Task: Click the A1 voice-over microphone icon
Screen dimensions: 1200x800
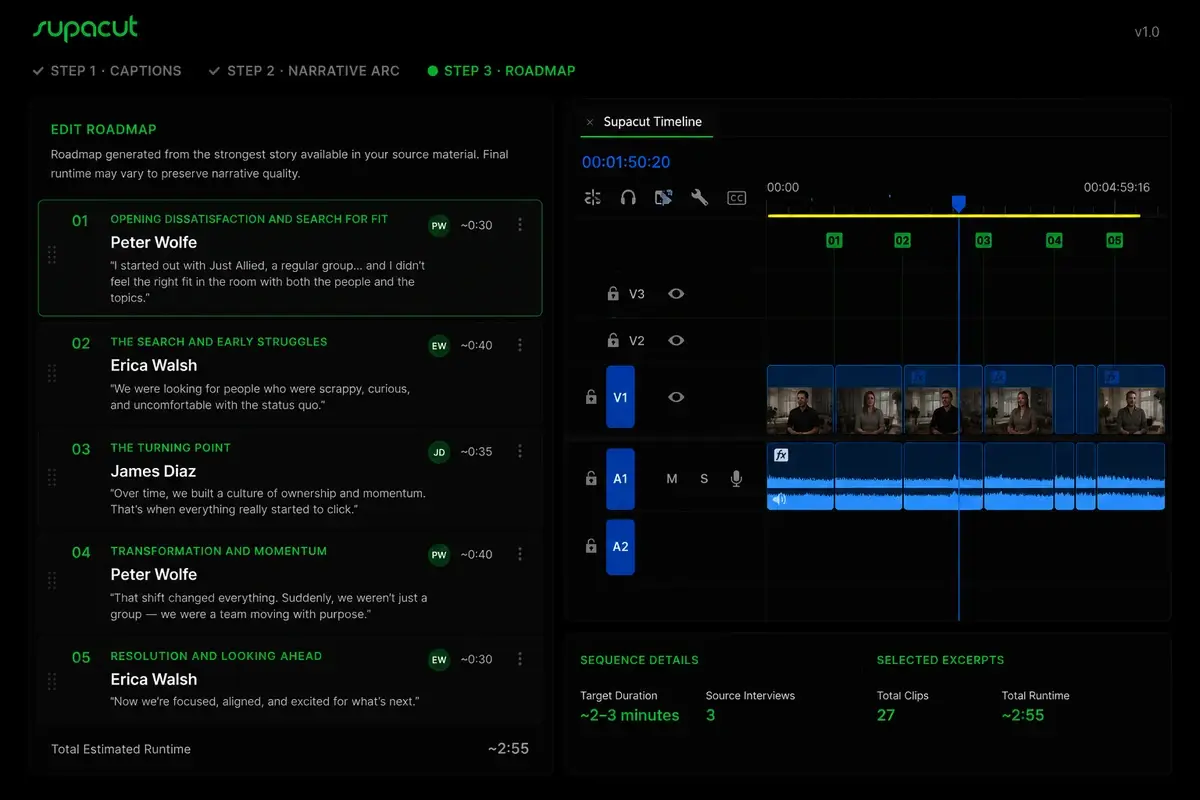Action: 736,479
